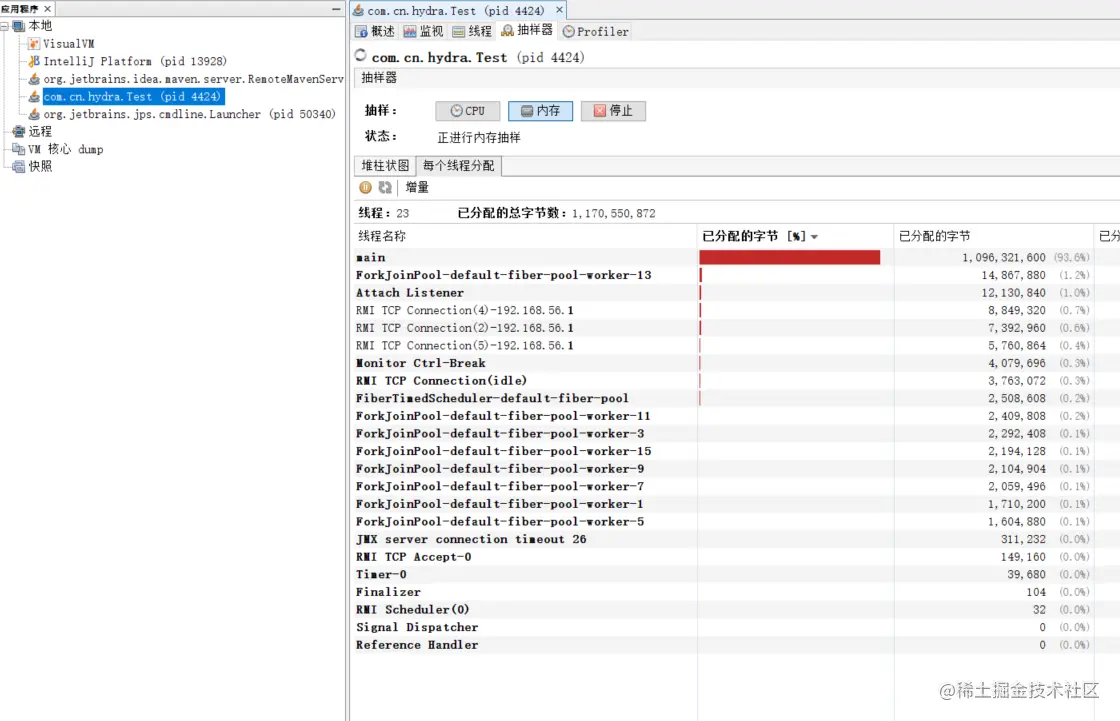Sort by the 已分配的字节 [%] column header
Screen dimensions: 1120x721
(x=795, y=236)
